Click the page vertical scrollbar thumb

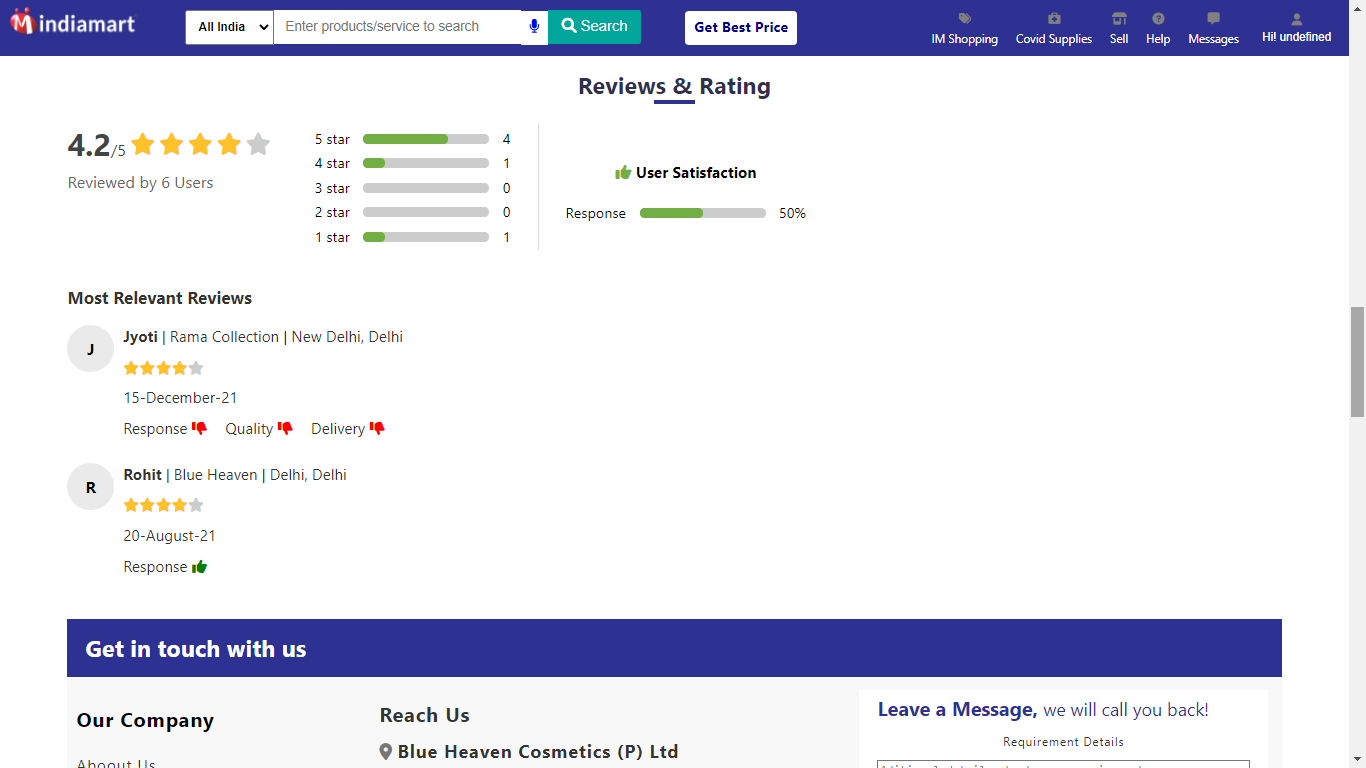(x=1357, y=361)
